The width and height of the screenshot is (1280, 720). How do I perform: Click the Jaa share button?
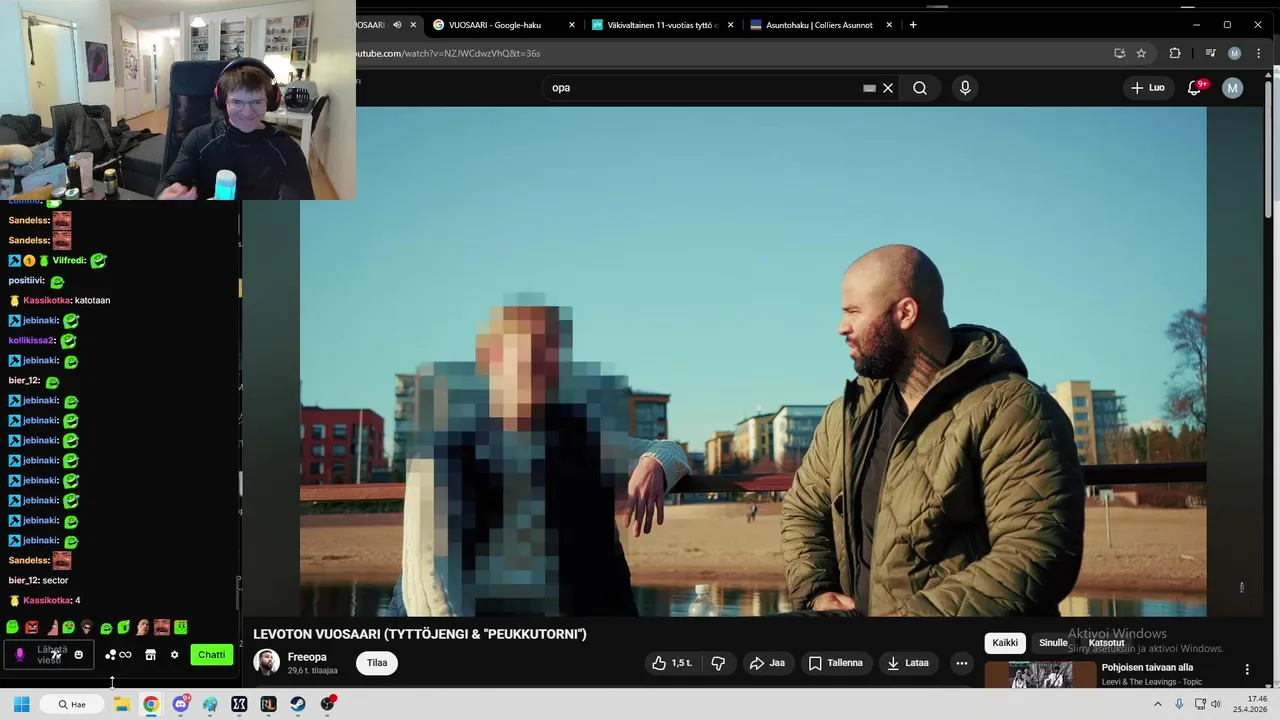point(767,663)
